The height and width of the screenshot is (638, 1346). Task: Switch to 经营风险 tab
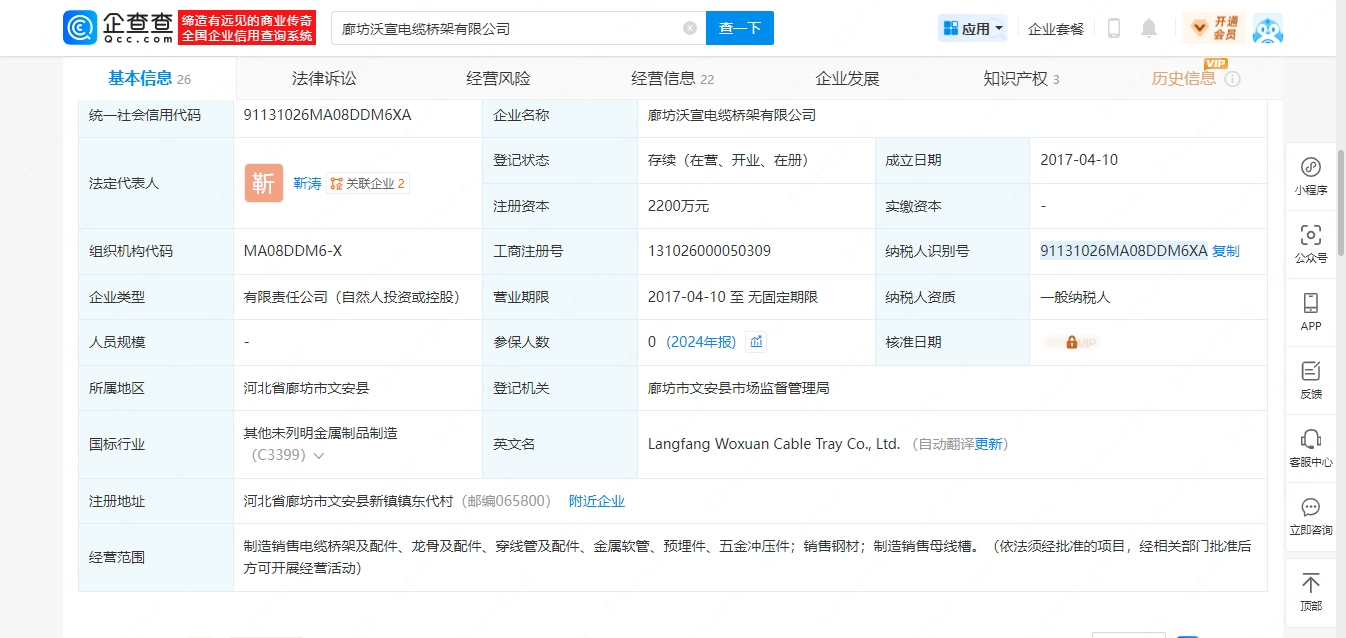point(498,78)
